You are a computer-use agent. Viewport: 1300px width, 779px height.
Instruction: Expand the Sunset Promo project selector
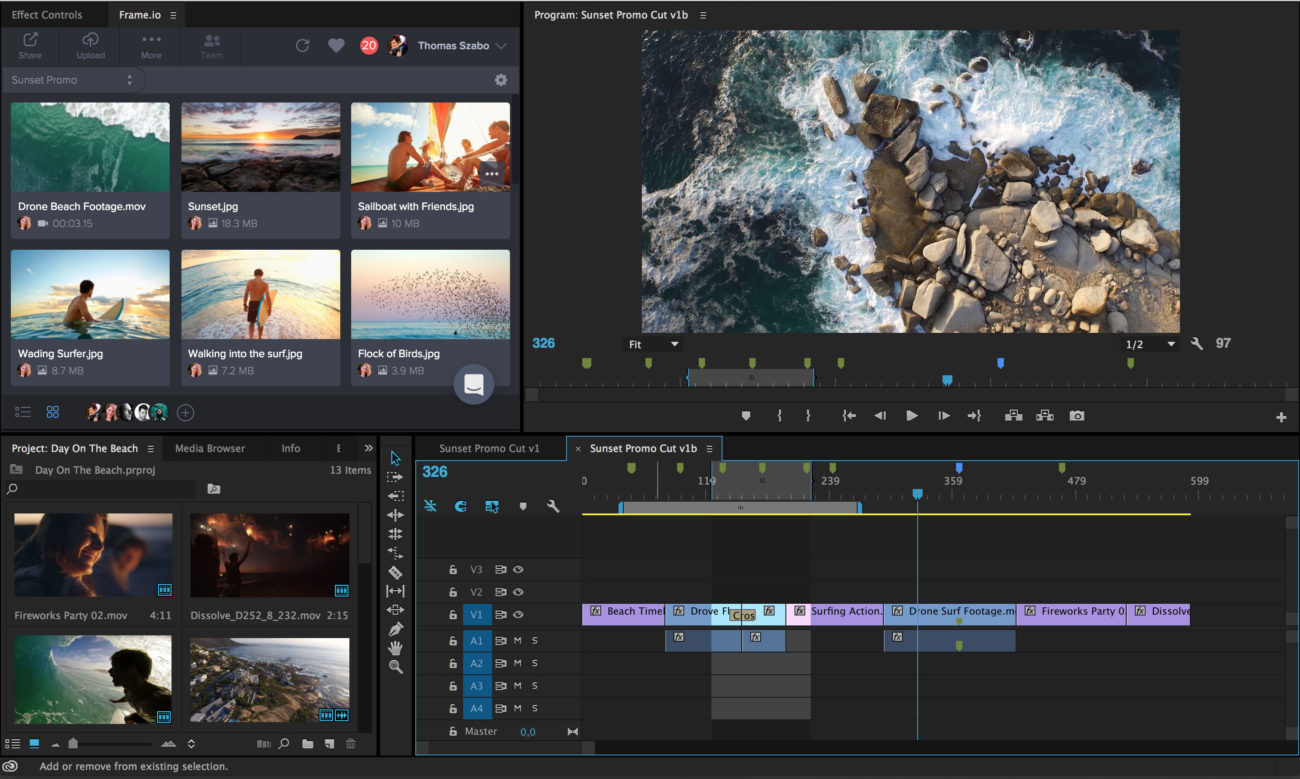tap(73, 80)
